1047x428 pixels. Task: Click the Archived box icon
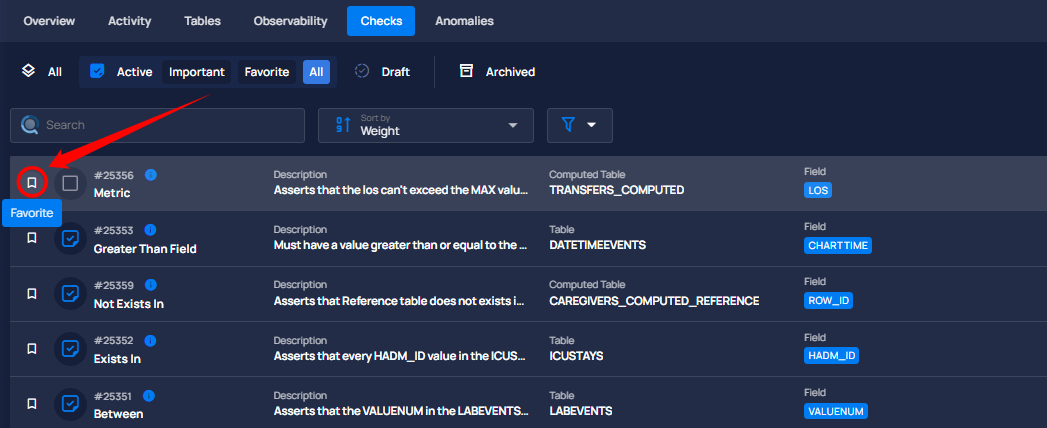(x=466, y=71)
